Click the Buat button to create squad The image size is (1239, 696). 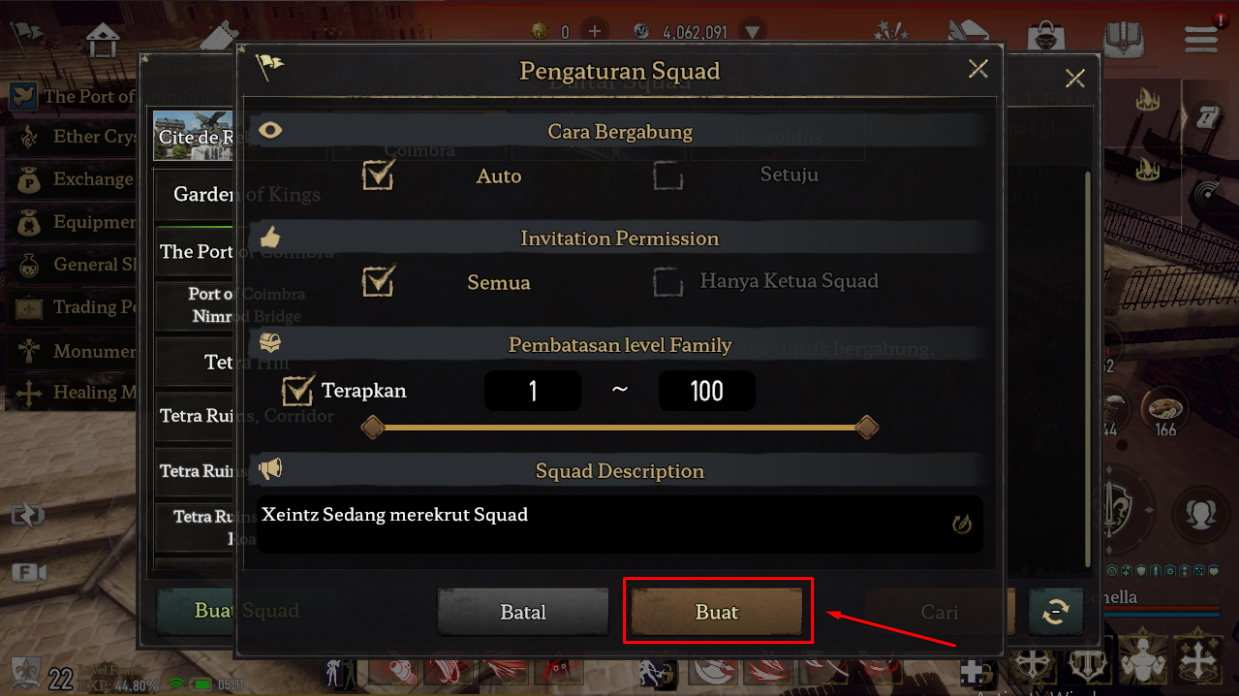(x=717, y=611)
